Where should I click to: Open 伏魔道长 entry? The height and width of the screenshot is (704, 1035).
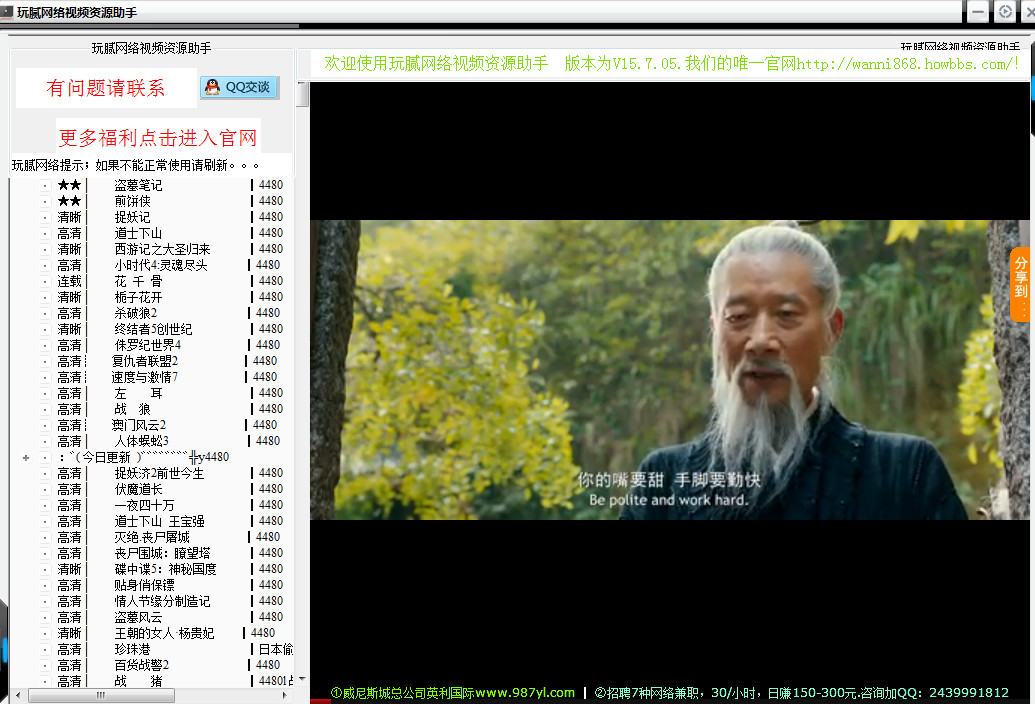(x=138, y=490)
